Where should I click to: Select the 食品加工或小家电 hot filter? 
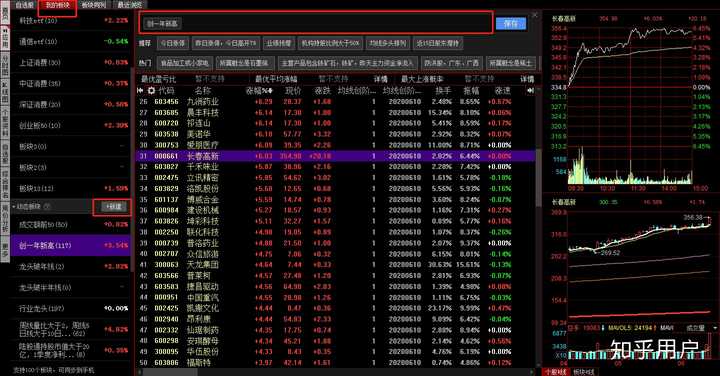click(x=185, y=62)
